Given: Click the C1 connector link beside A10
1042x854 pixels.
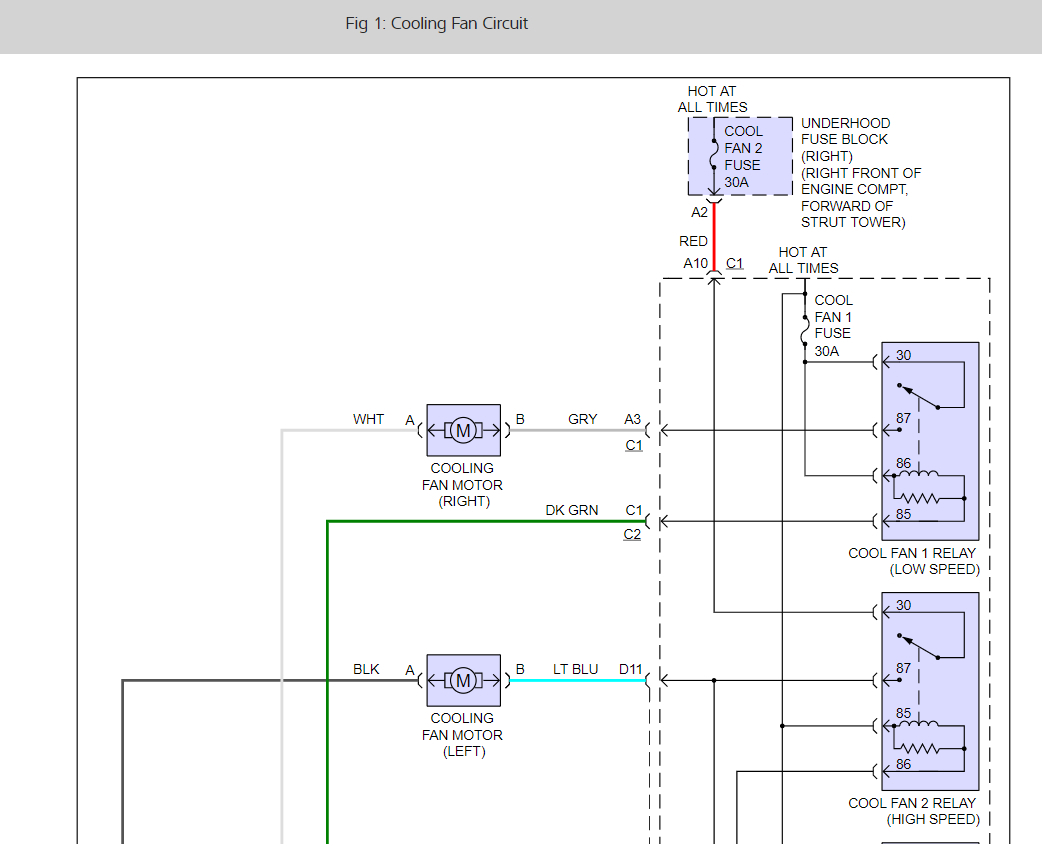Looking at the screenshot, I should pyautogui.click(x=735, y=263).
